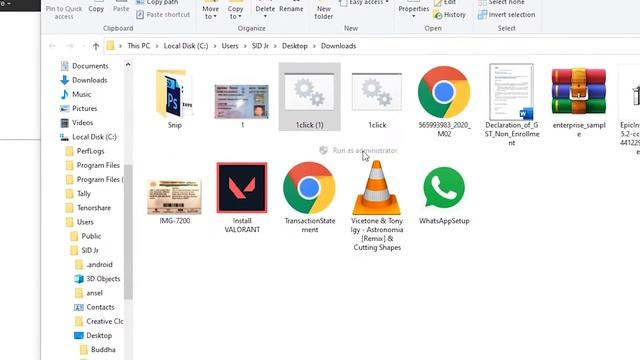Open Contacts in the navigation tree
Image resolution: width=640 pixels, height=360 pixels.
tap(94, 307)
